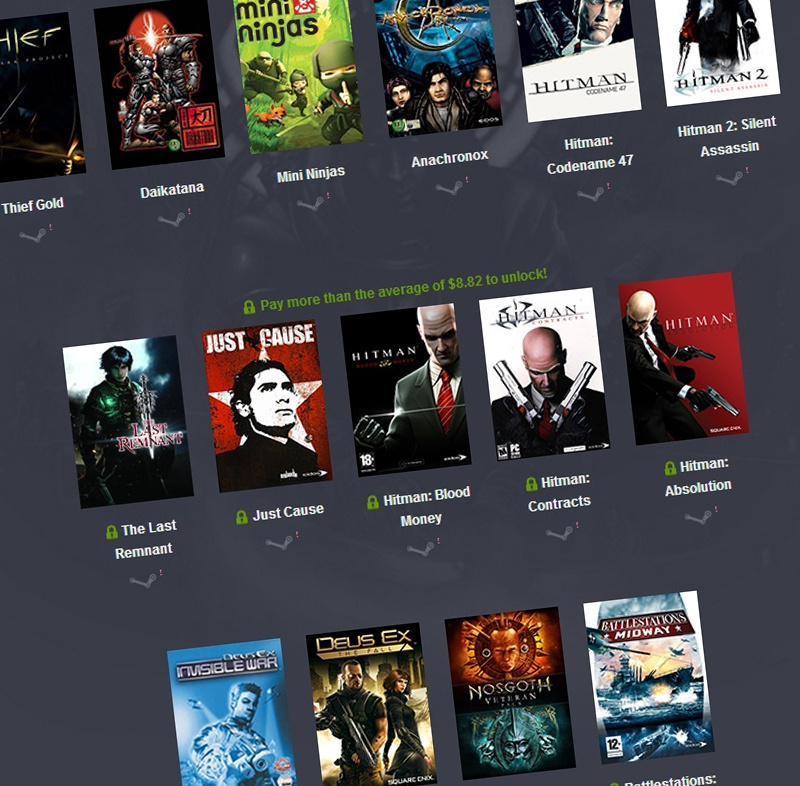Click the Hitman Contracts box art
Screen dimensions: 800x786
[544, 374]
